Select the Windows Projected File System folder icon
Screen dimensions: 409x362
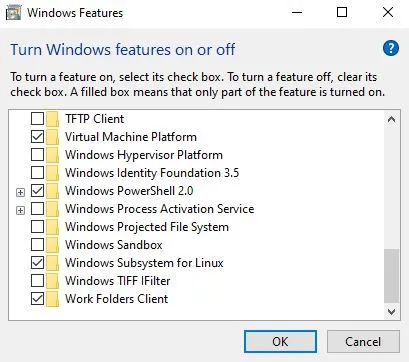52,227
